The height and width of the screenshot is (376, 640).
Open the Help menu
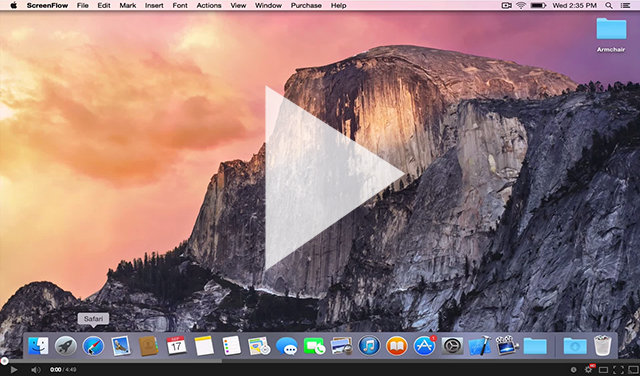(x=339, y=5)
